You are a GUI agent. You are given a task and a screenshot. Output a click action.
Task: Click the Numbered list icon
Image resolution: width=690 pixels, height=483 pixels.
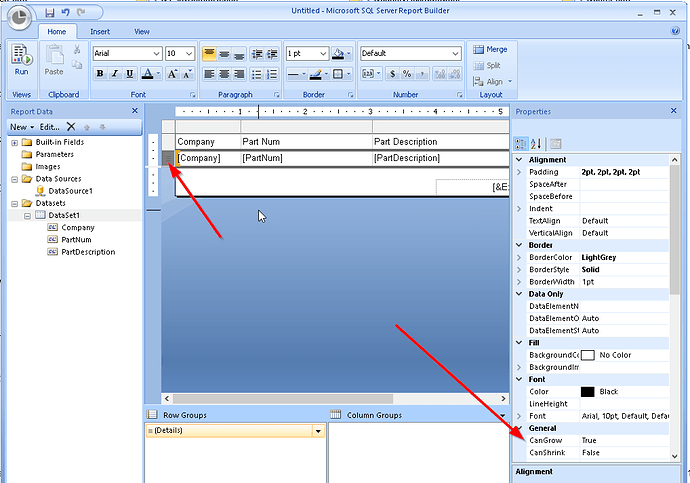[272, 74]
